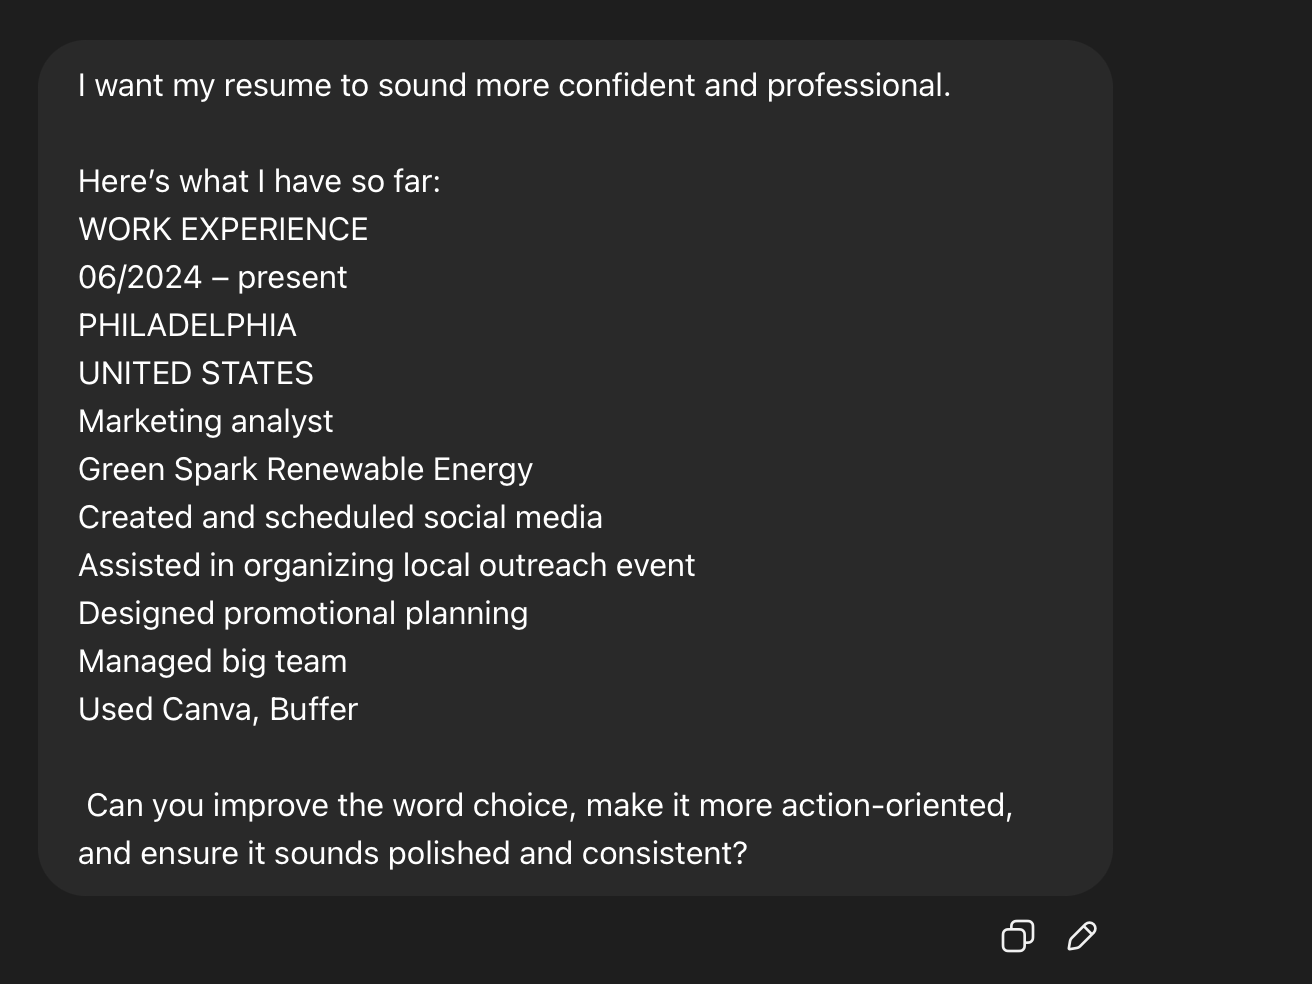This screenshot has width=1312, height=984.
Task: Edit the resume message with the pencil icon
Action: pos(1080,937)
